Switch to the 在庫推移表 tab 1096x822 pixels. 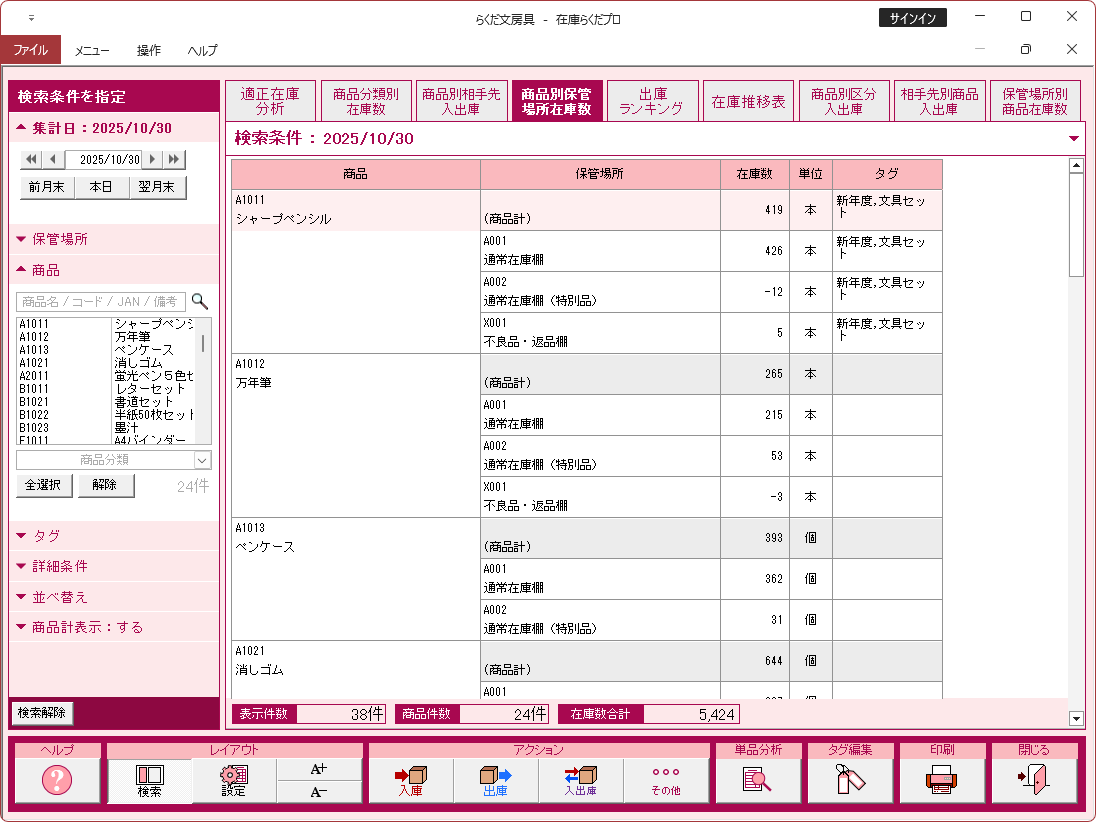748,102
